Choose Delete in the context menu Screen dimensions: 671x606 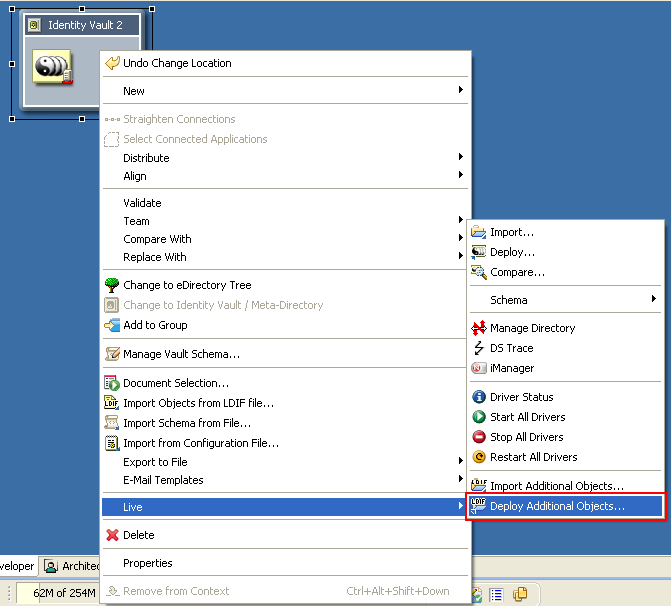[x=286, y=535]
